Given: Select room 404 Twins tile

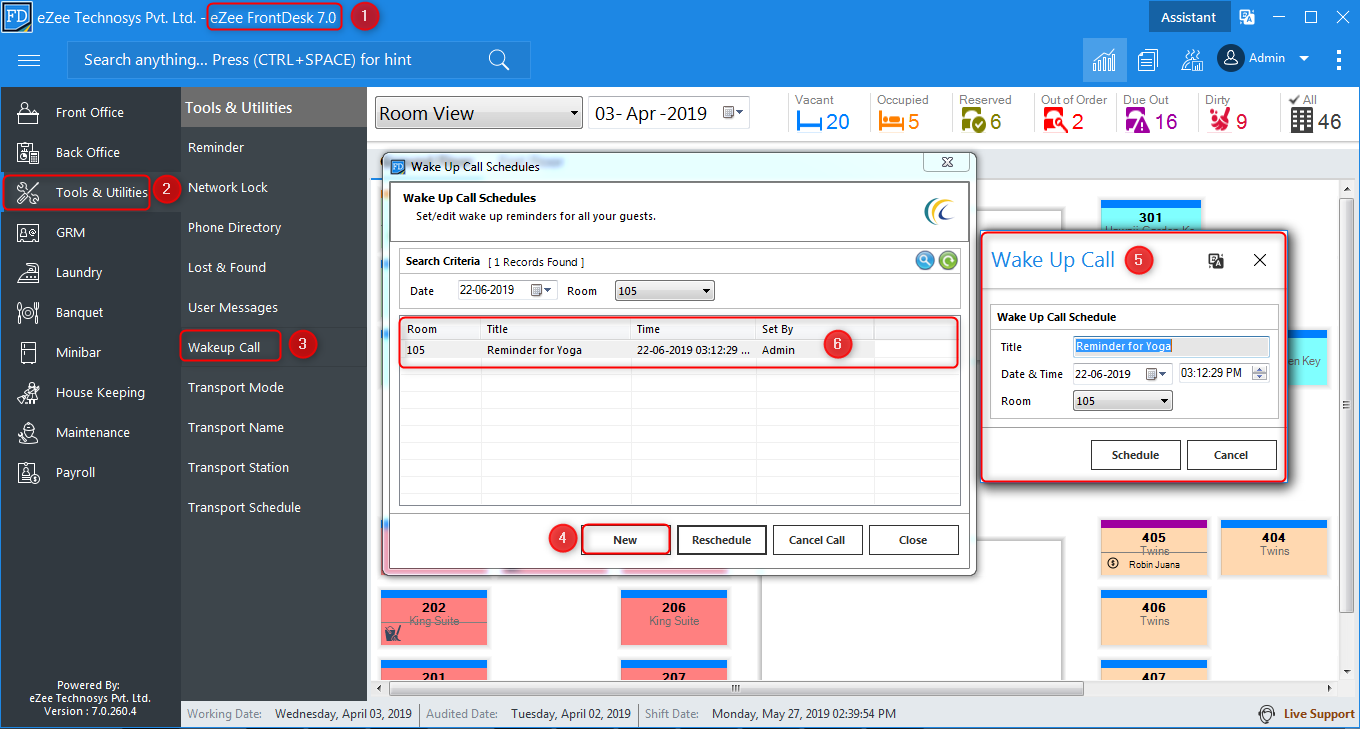Looking at the screenshot, I should click(x=1274, y=548).
